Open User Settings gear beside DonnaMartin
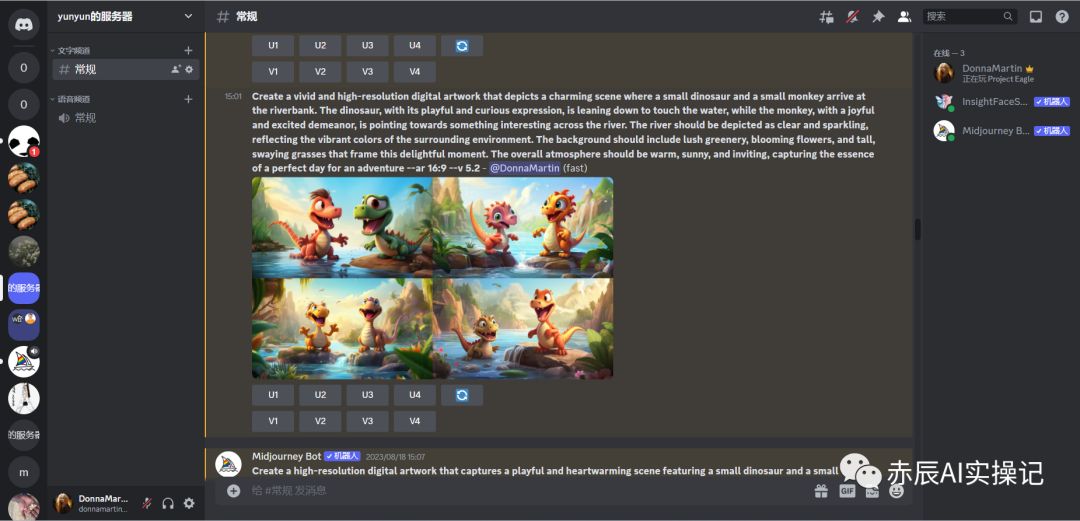Image resolution: width=1080 pixels, height=521 pixels. coord(189,503)
